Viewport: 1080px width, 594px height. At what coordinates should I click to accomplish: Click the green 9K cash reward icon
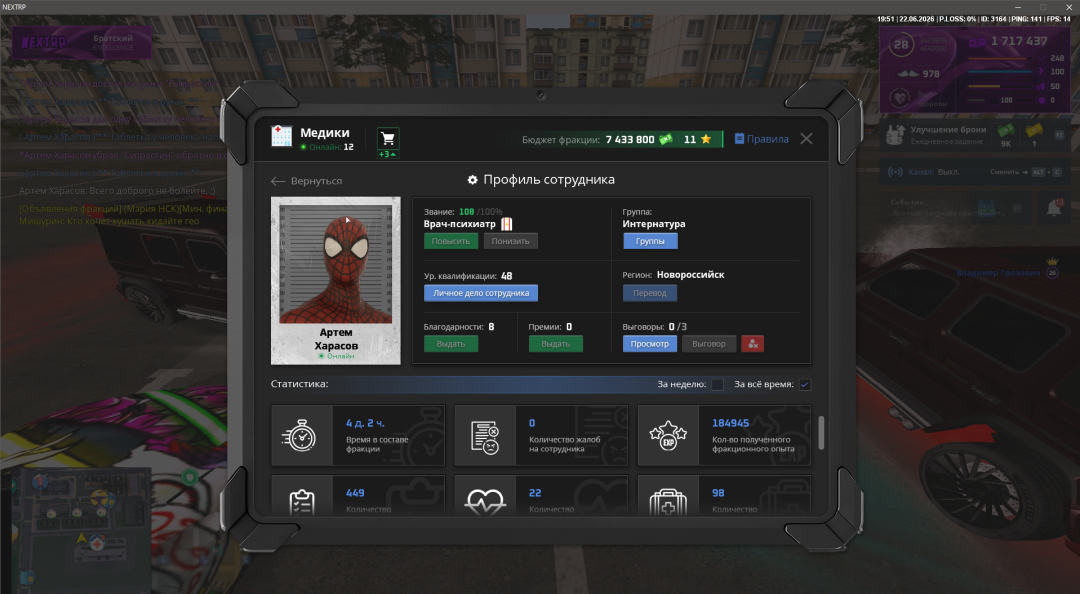coord(1006,130)
